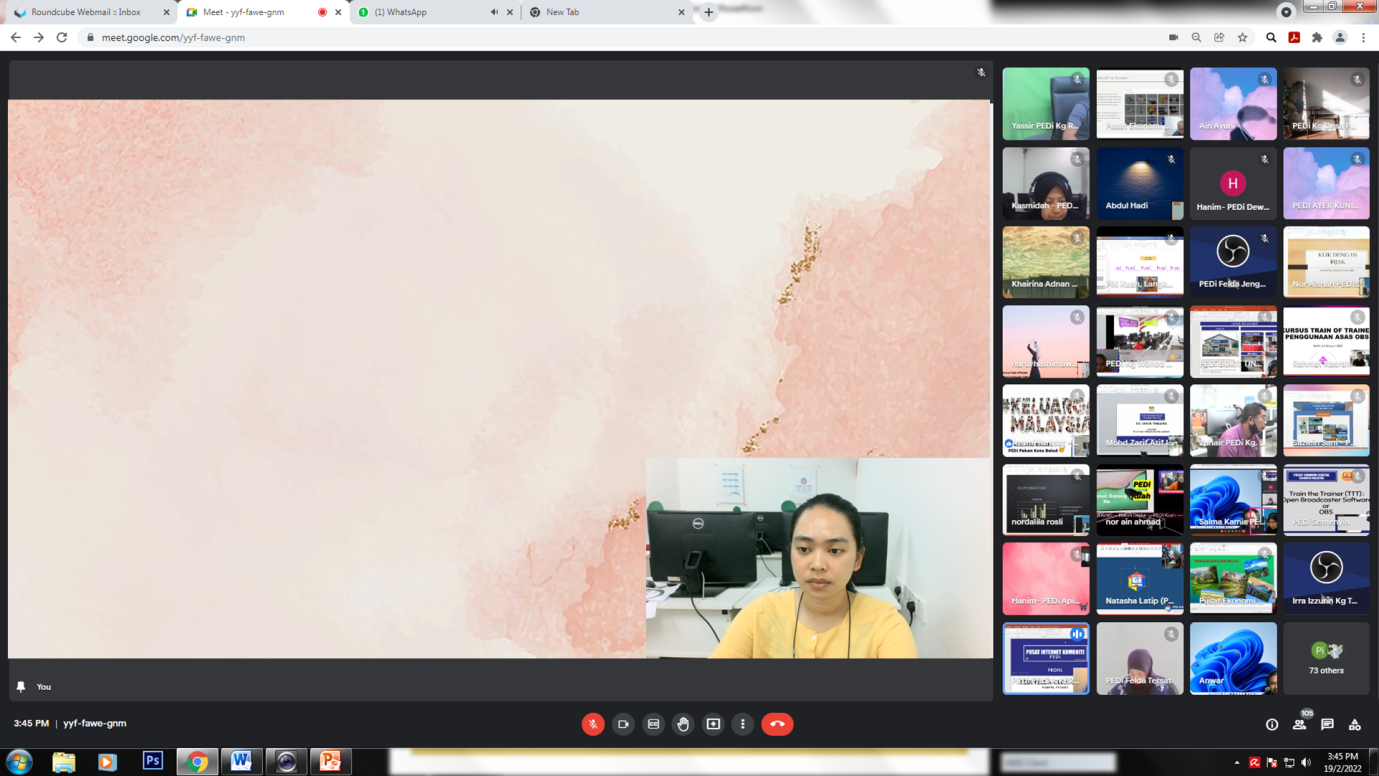Viewport: 1379px width, 776px height.
Task: Open the three-dot more options menu in Meet
Action: point(742,724)
